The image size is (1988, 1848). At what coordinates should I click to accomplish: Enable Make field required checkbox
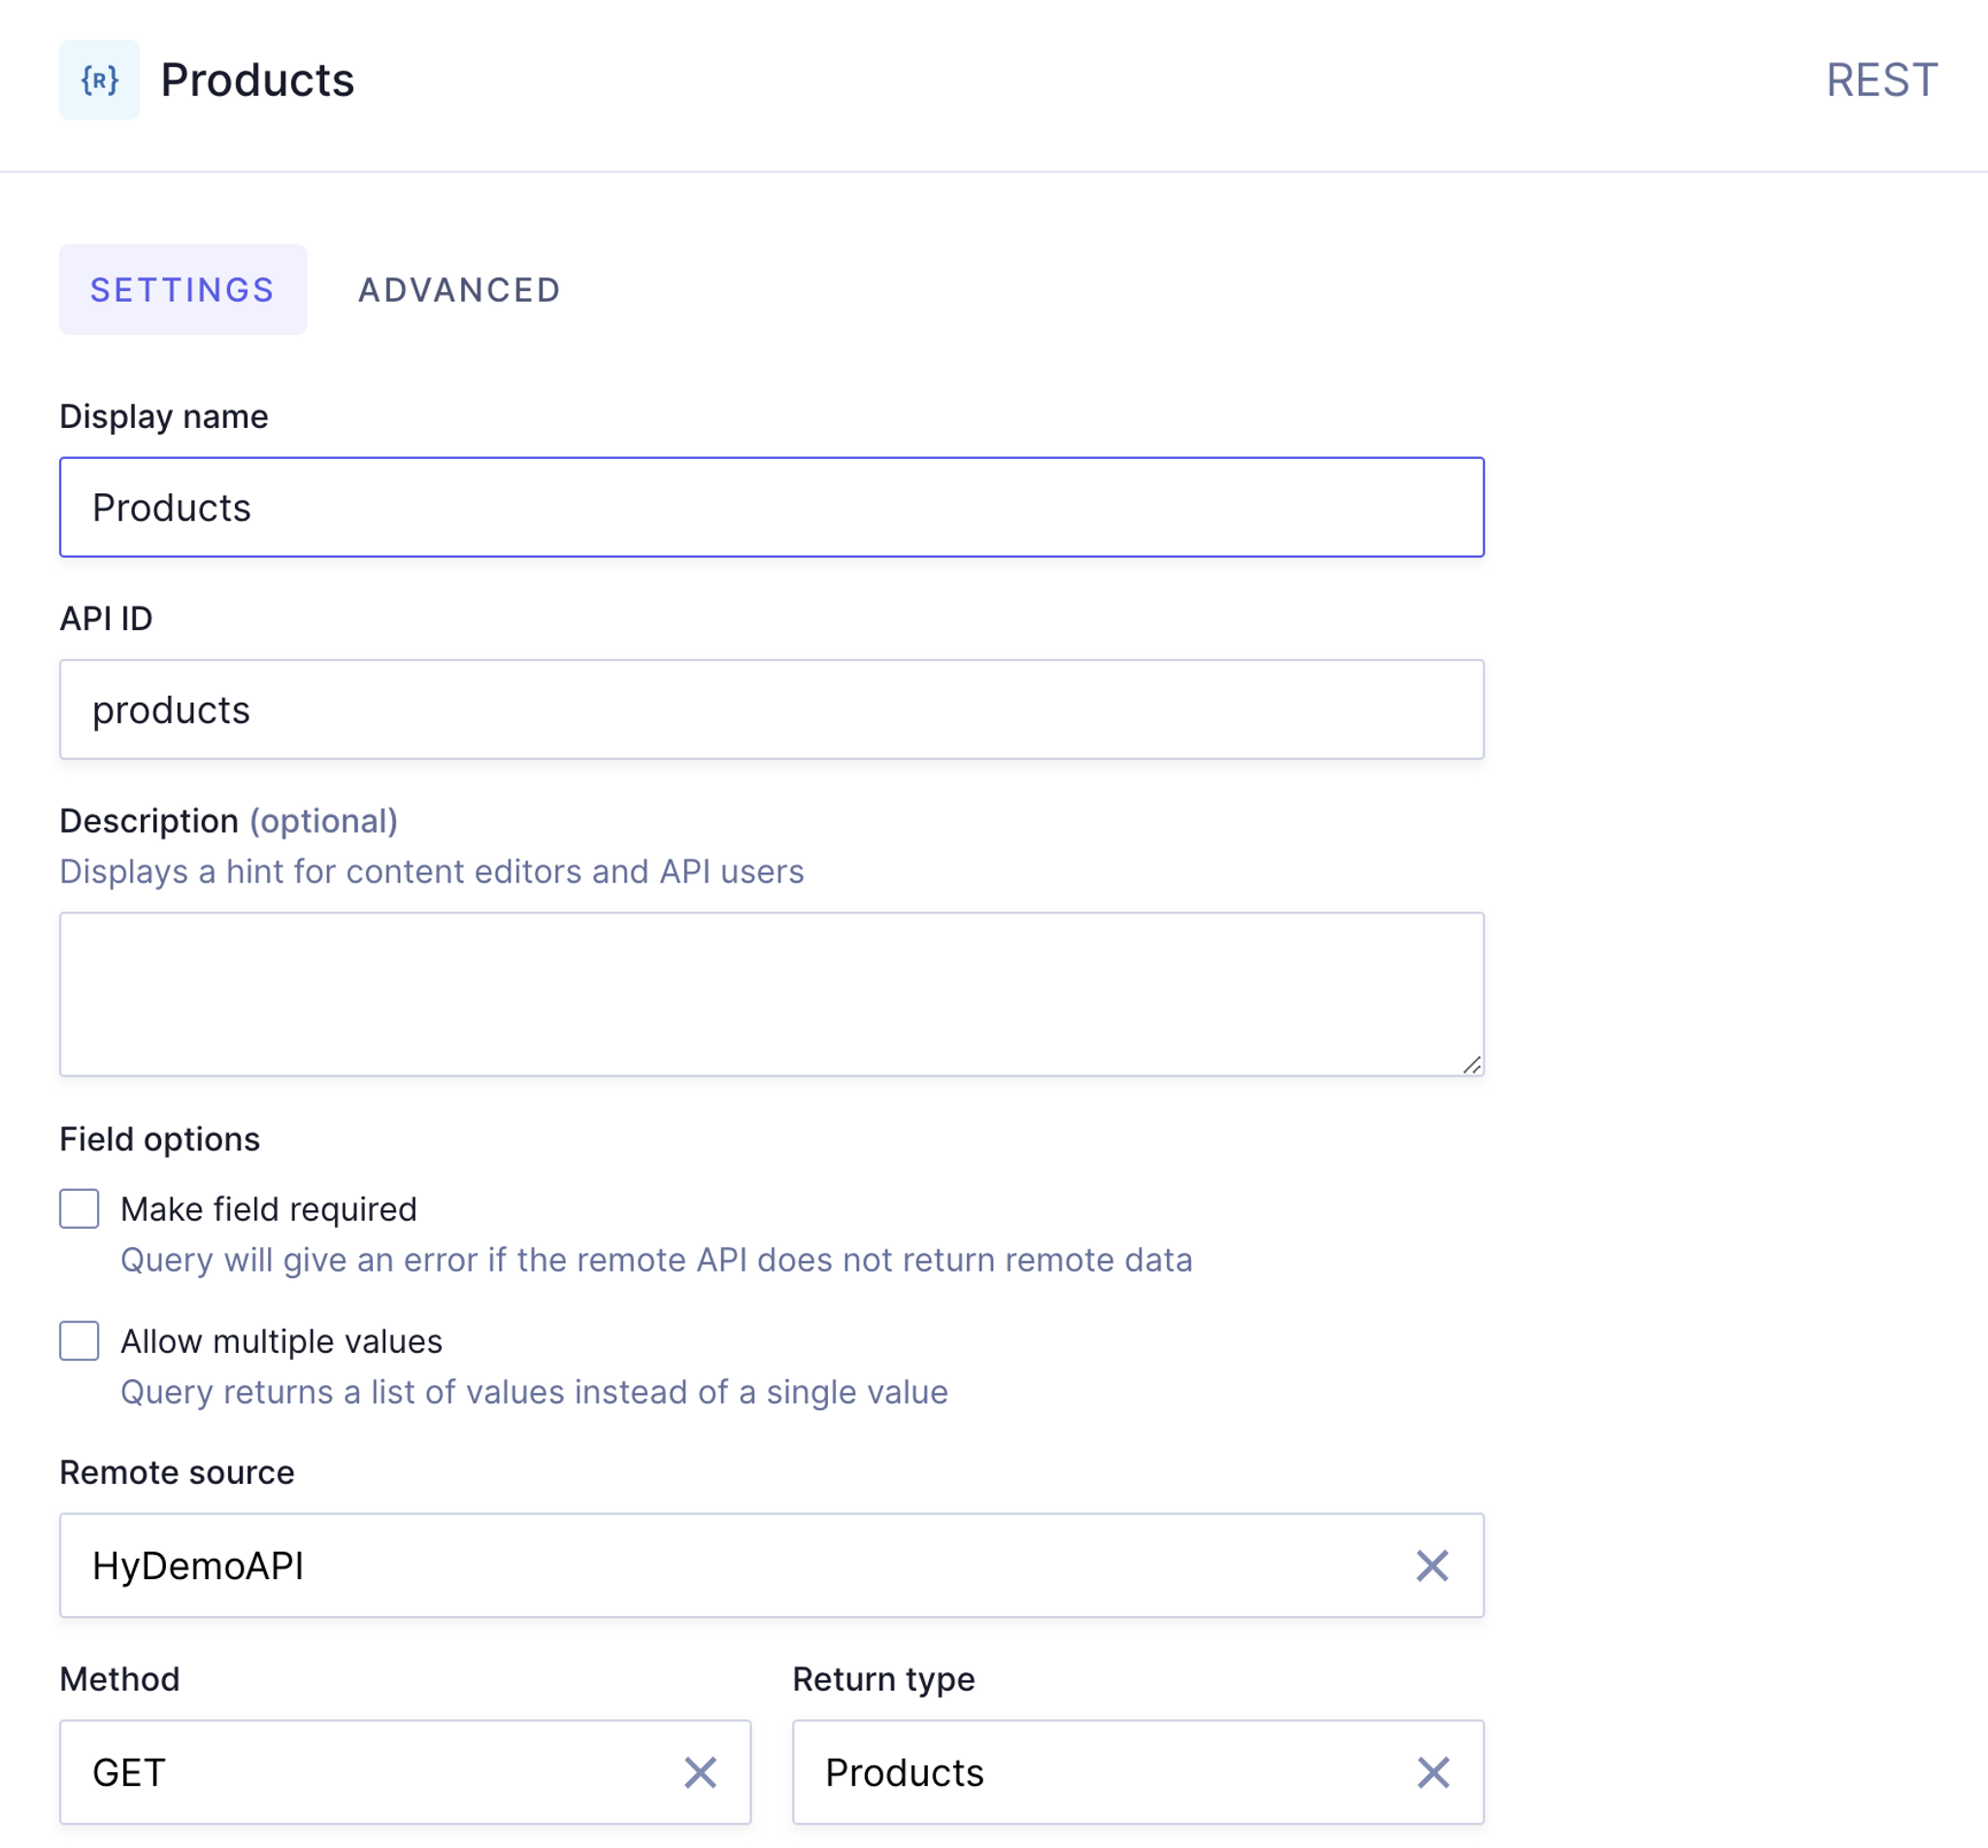pyautogui.click(x=79, y=1209)
